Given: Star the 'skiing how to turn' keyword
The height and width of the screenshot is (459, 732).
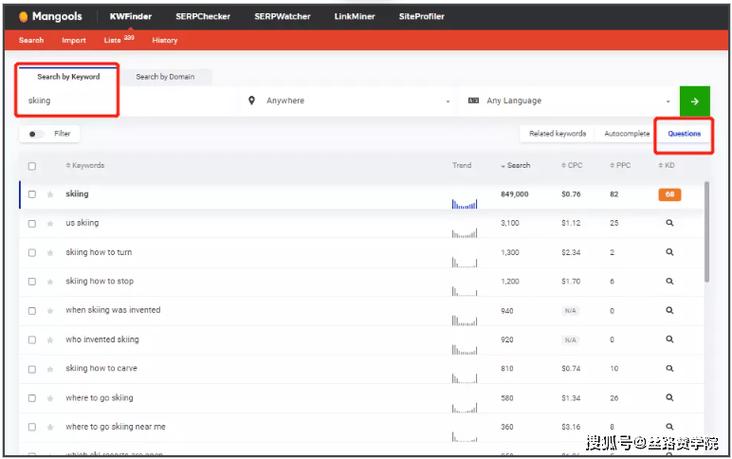Looking at the screenshot, I should [50, 253].
